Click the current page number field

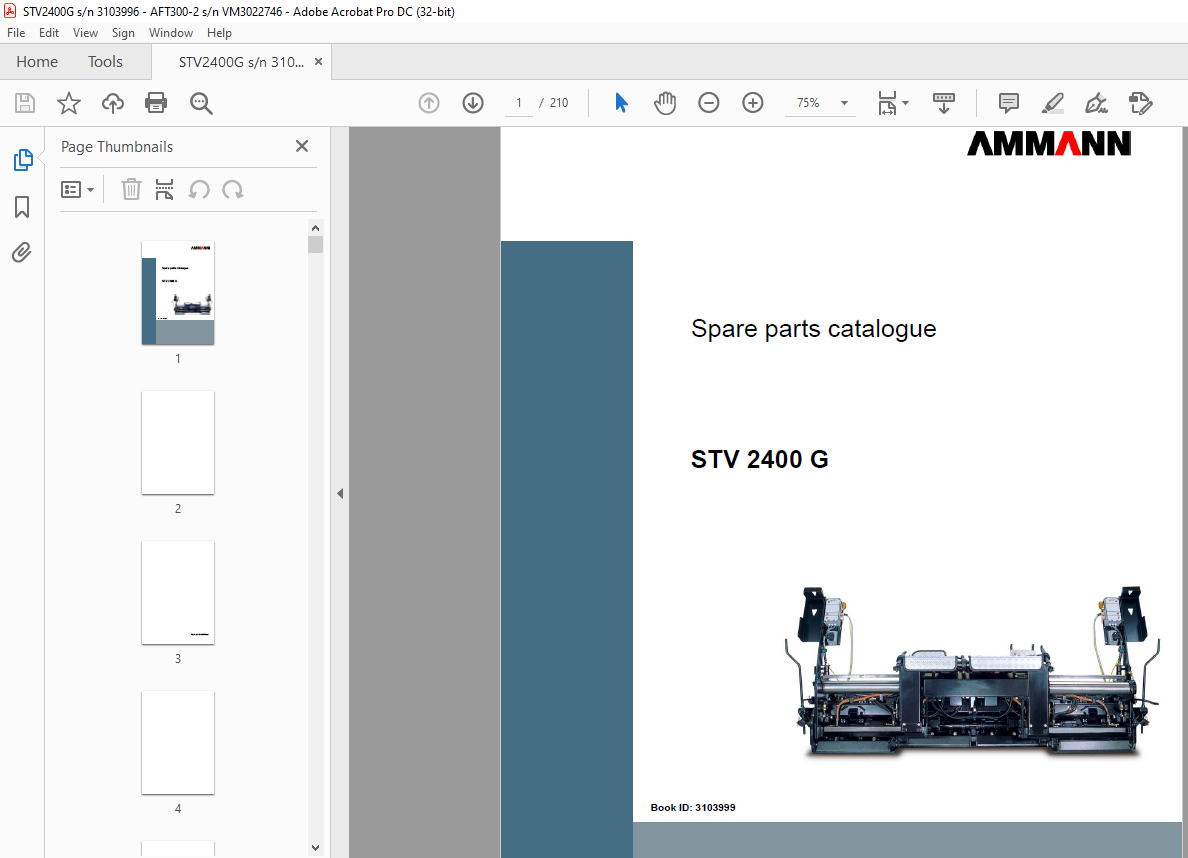519,103
